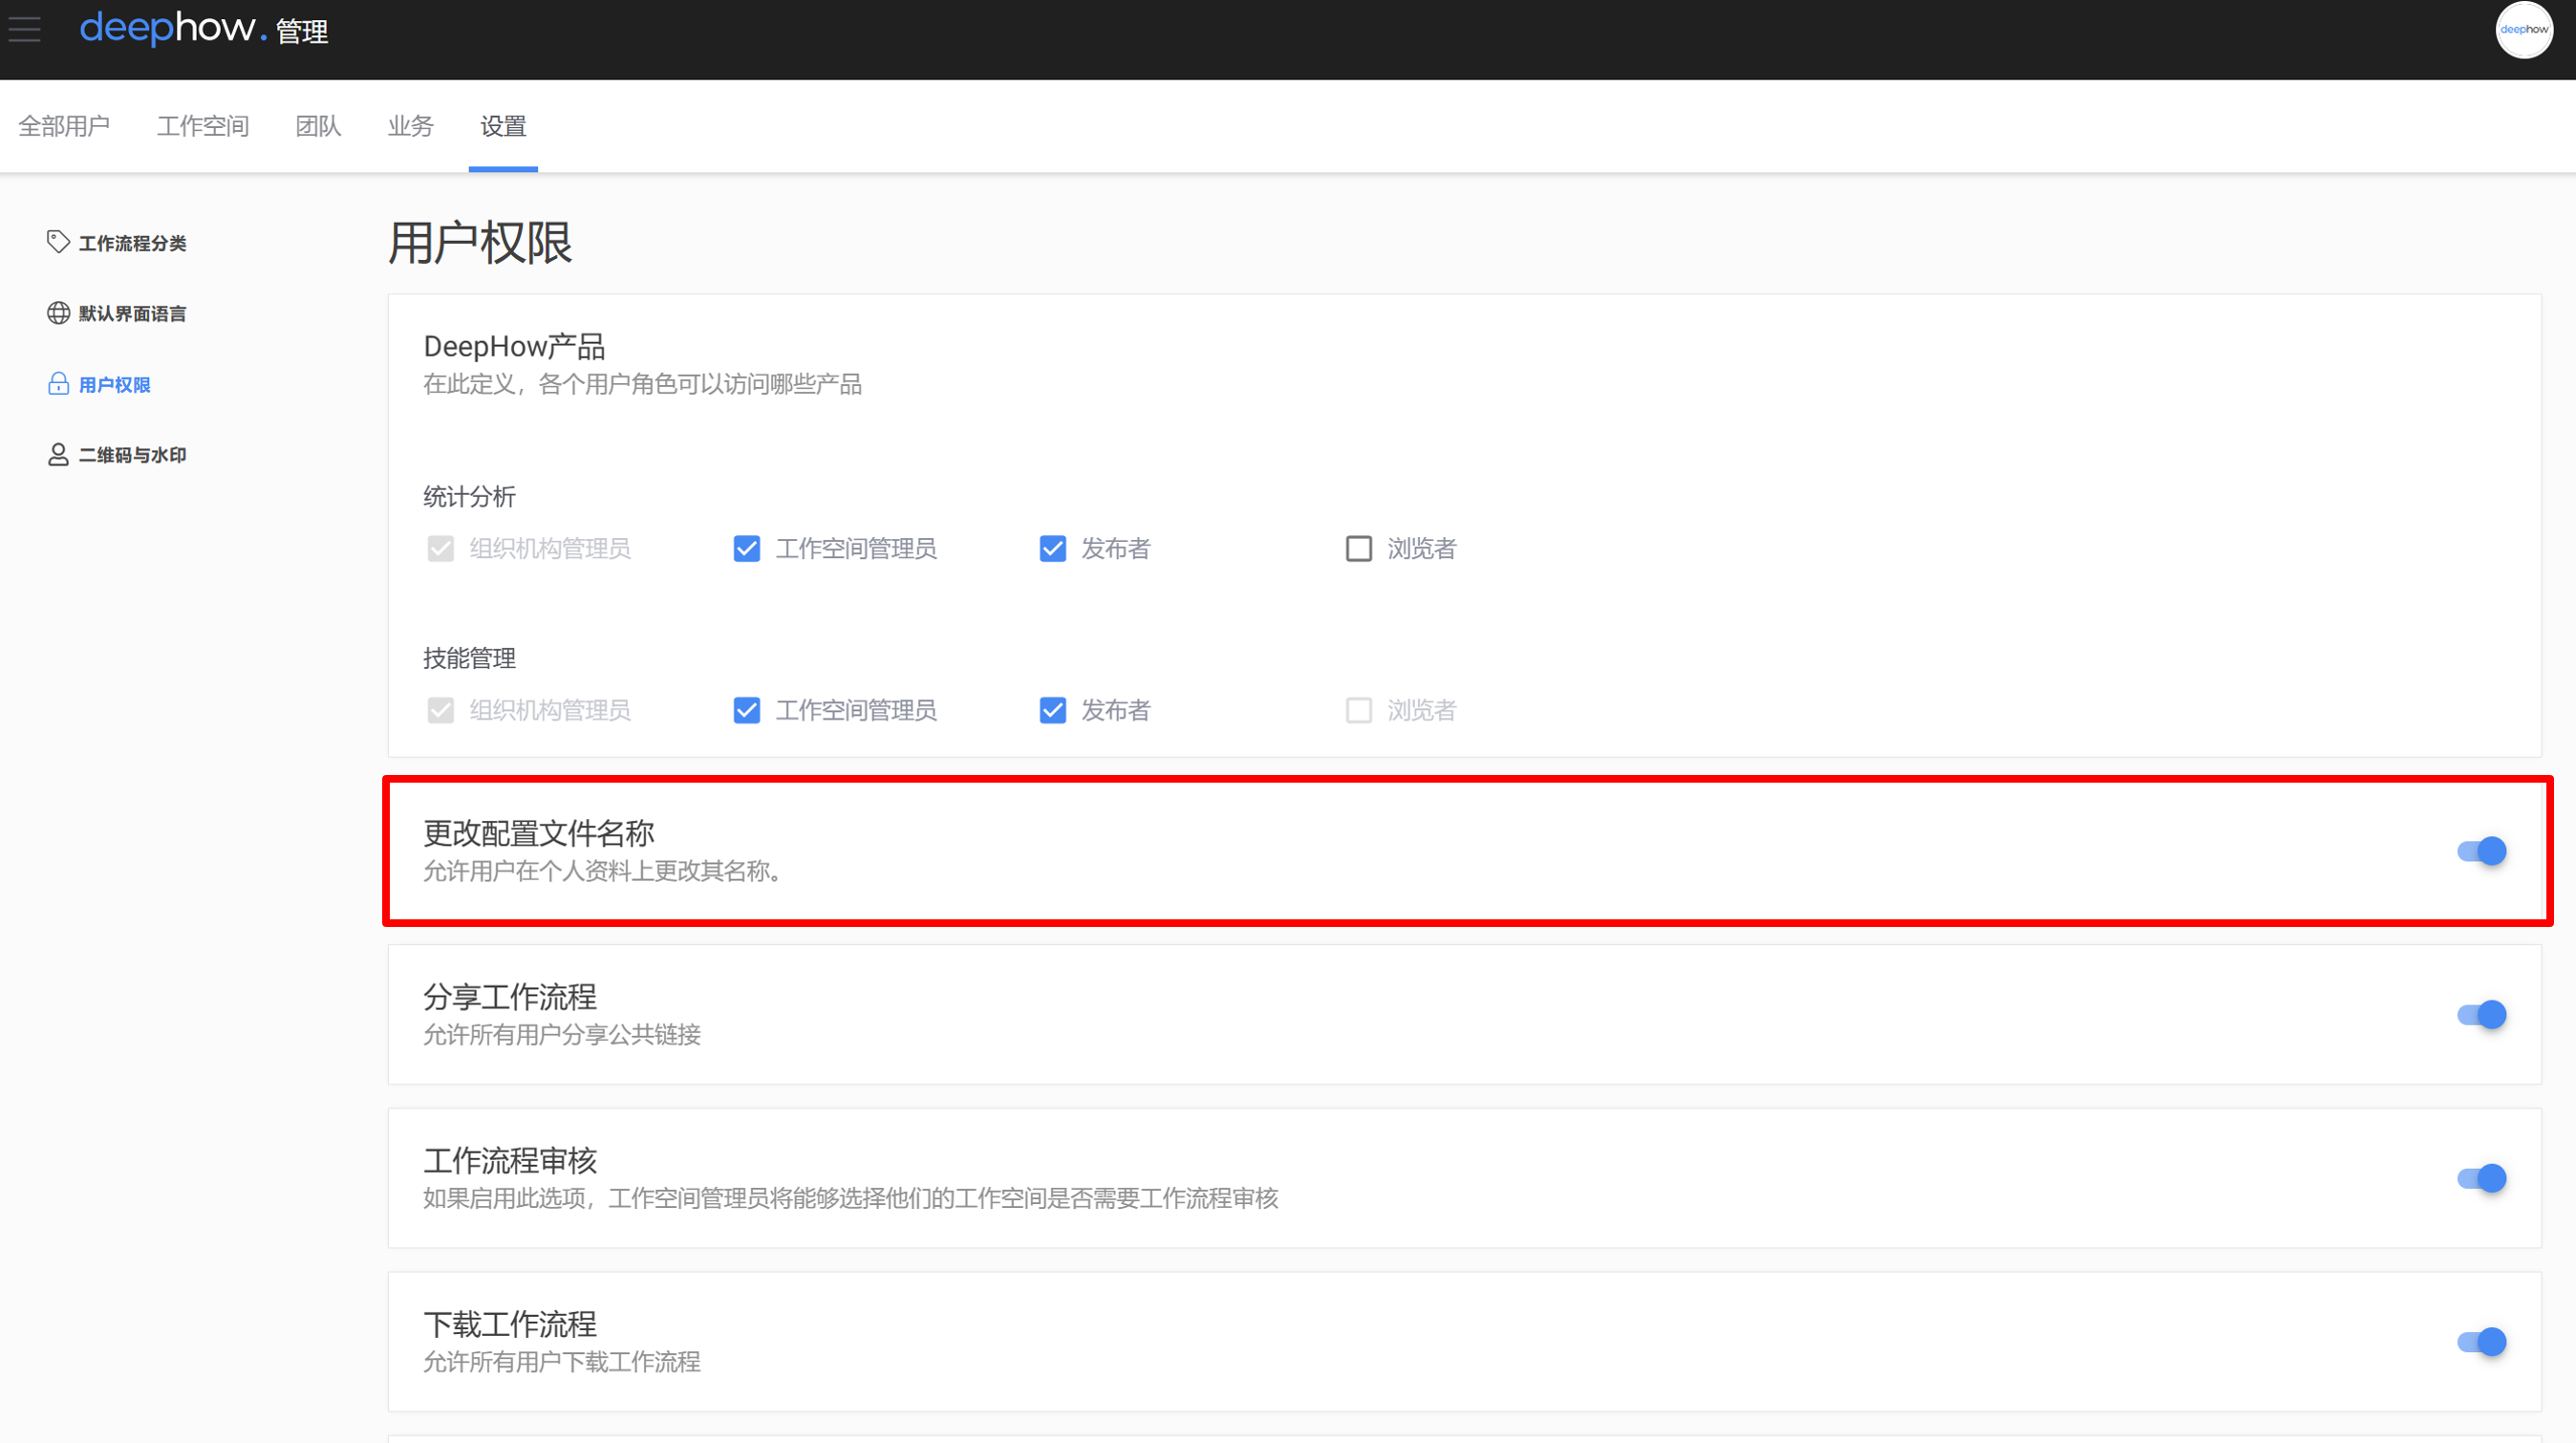The height and width of the screenshot is (1443, 2576).
Task: Click the tag icon beside 工作流程分类
Action: (x=58, y=242)
